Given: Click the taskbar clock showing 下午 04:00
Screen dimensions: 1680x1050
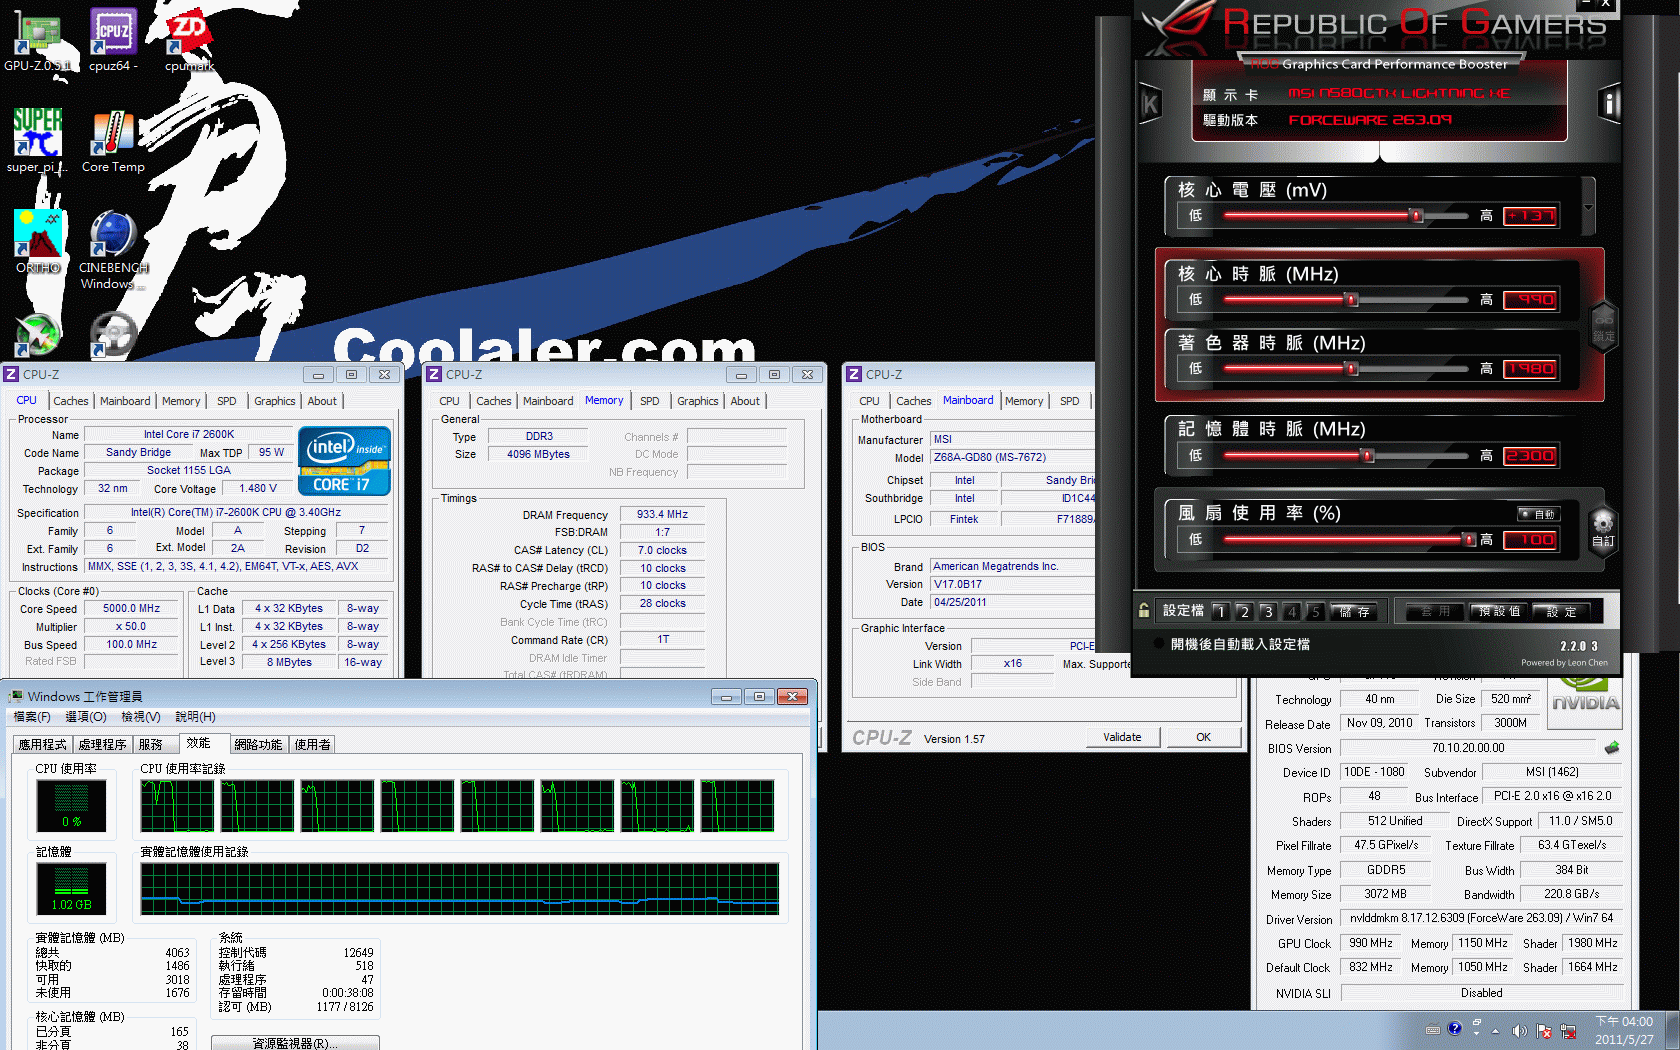Looking at the screenshot, I should pyautogui.click(x=1624, y=1031).
